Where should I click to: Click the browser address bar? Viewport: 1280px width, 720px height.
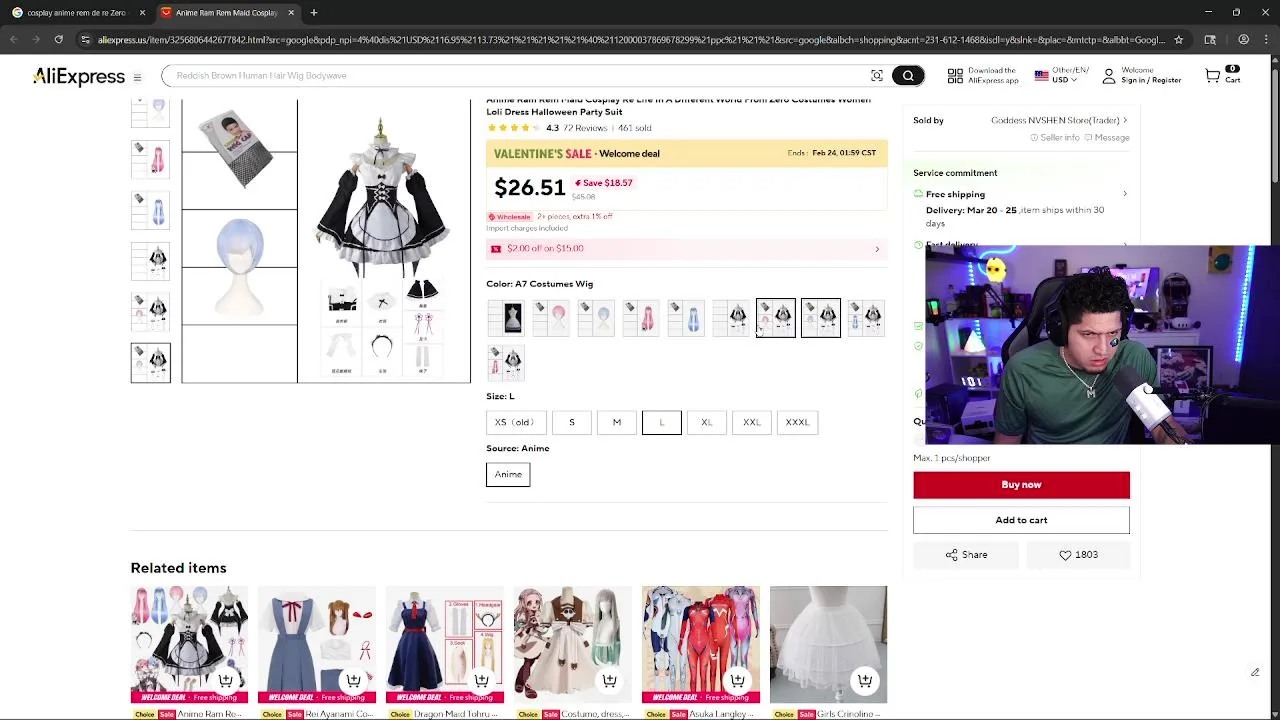(x=630, y=40)
